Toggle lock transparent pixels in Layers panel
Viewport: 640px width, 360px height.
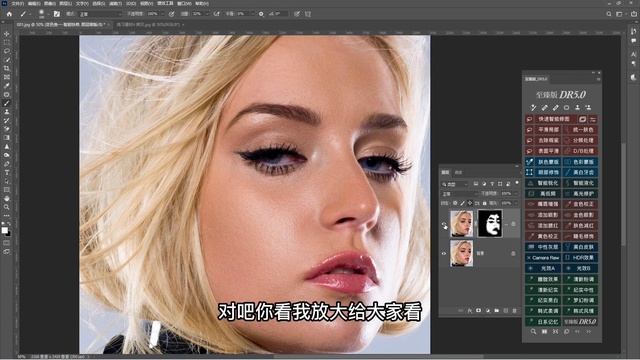(455, 203)
